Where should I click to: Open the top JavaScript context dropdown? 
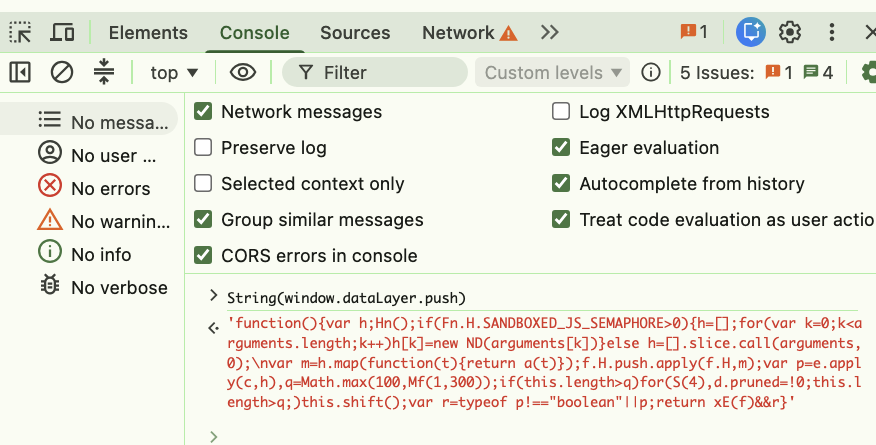pos(174,73)
